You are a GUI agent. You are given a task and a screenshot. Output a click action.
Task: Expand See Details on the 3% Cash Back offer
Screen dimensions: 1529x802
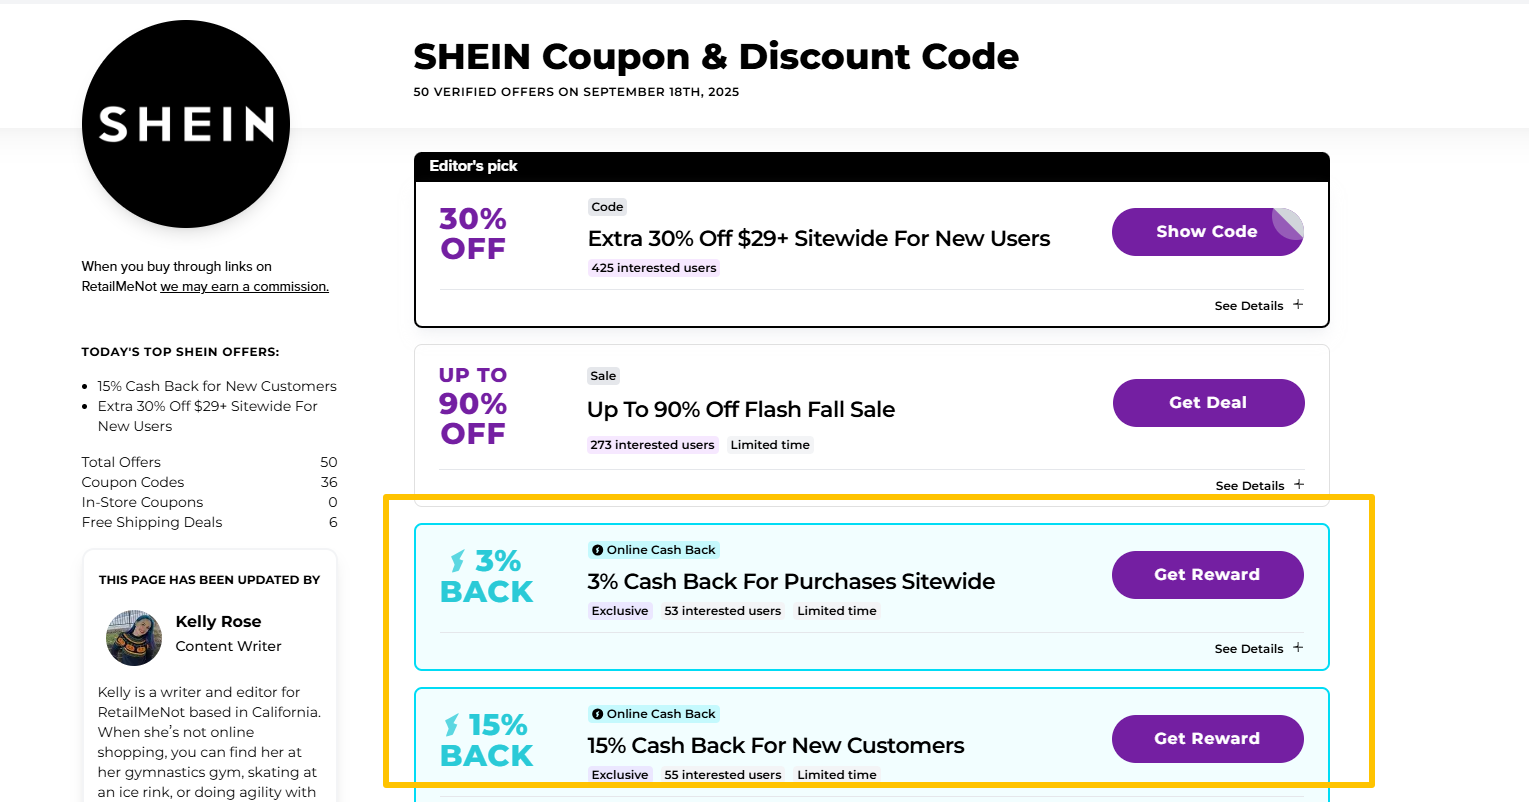[x=1258, y=648]
